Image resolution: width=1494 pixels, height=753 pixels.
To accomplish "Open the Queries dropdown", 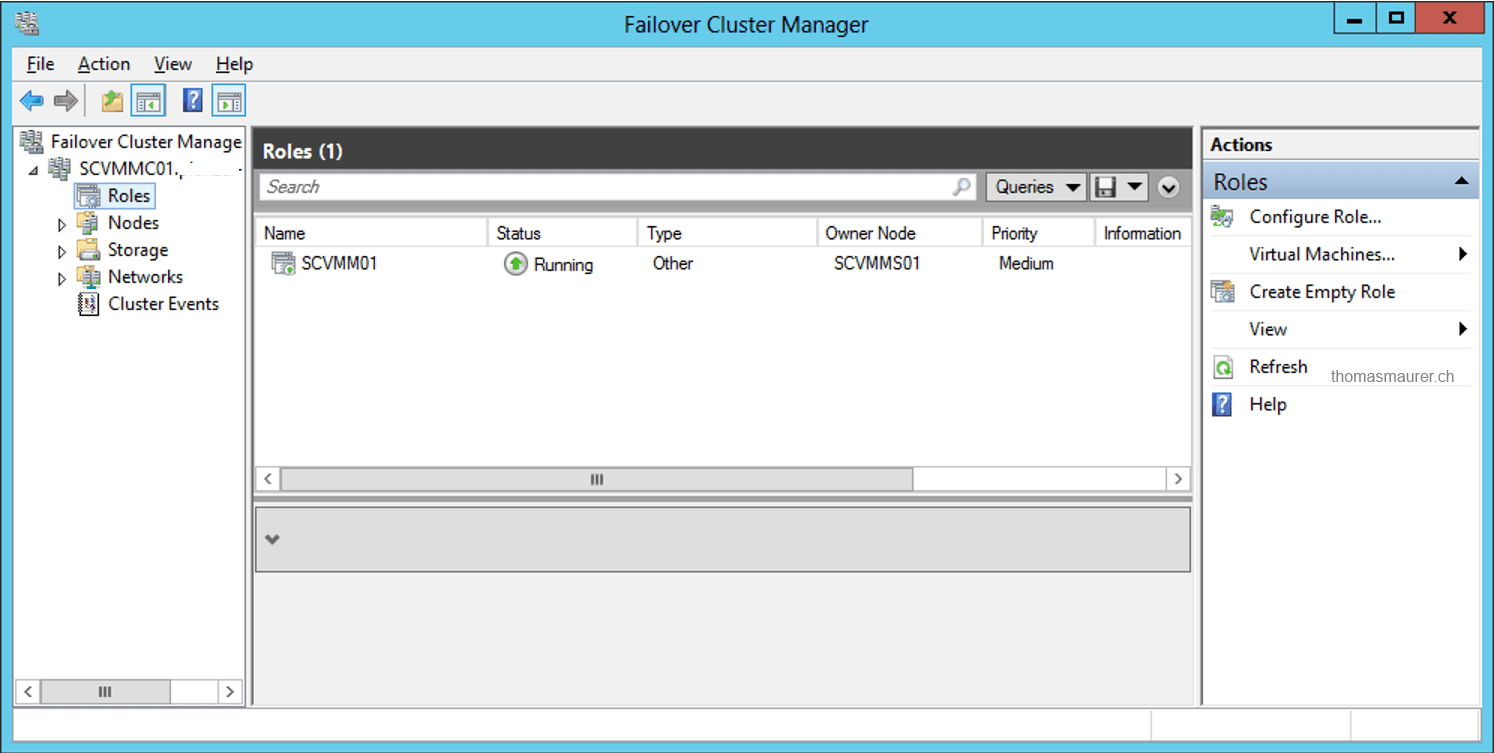I will pyautogui.click(x=1036, y=187).
